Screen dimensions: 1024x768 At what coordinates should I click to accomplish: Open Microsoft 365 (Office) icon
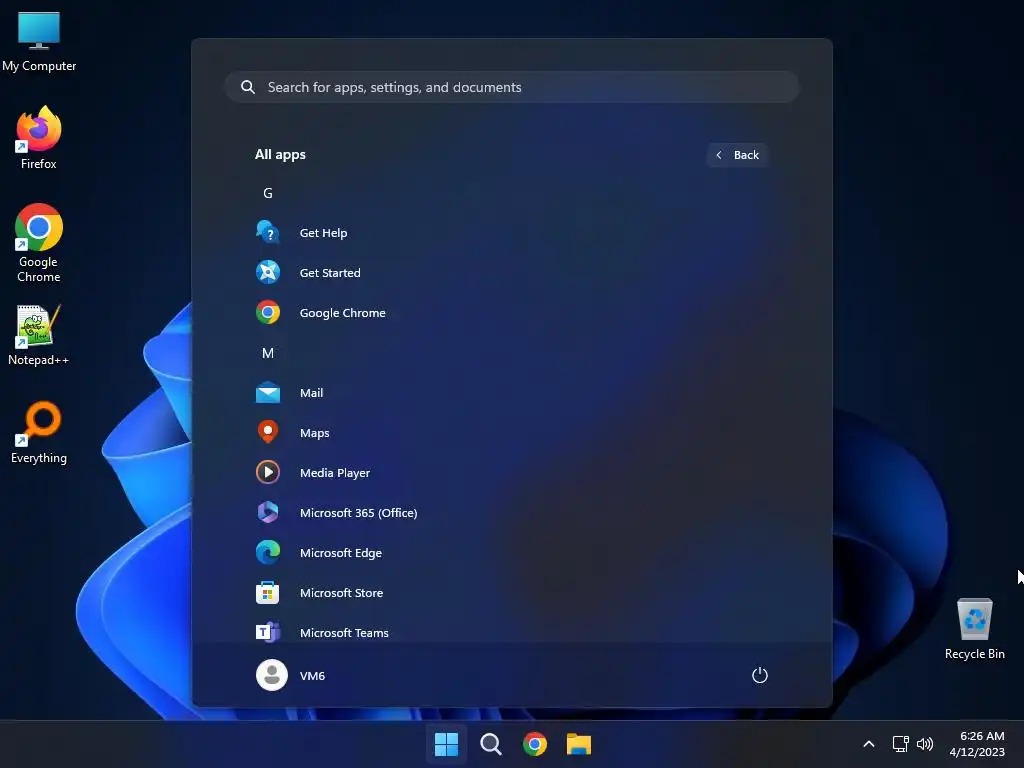tap(268, 513)
